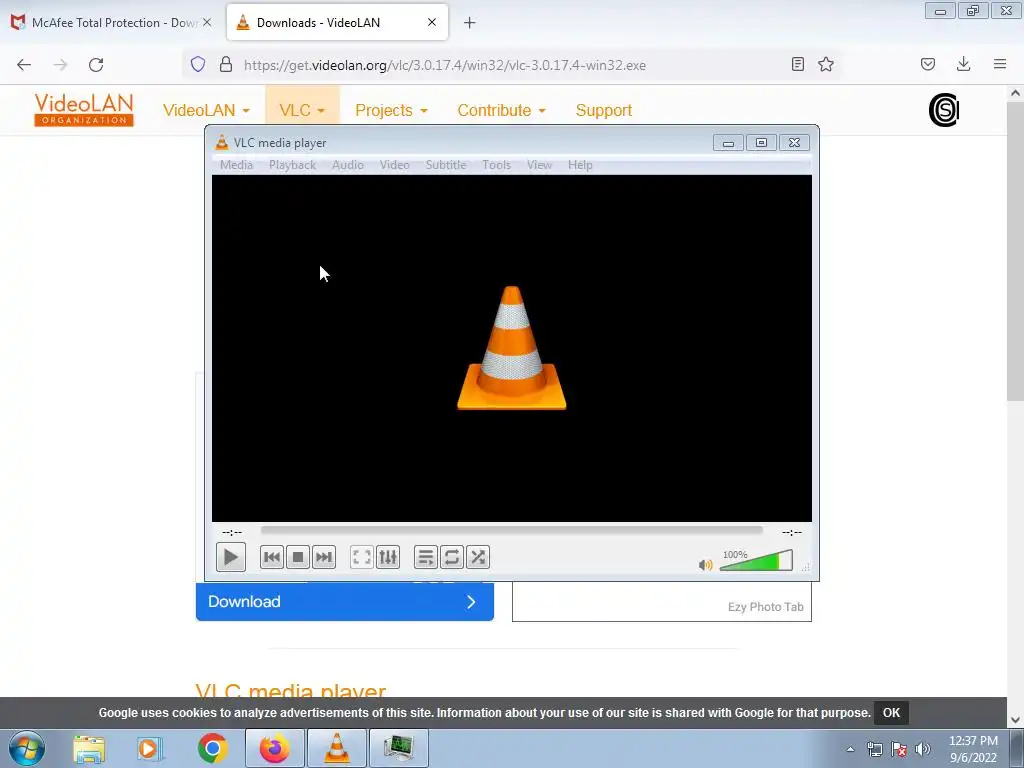Click the remaining time label in VLC
Screen dimensions: 1024x768
click(x=792, y=532)
